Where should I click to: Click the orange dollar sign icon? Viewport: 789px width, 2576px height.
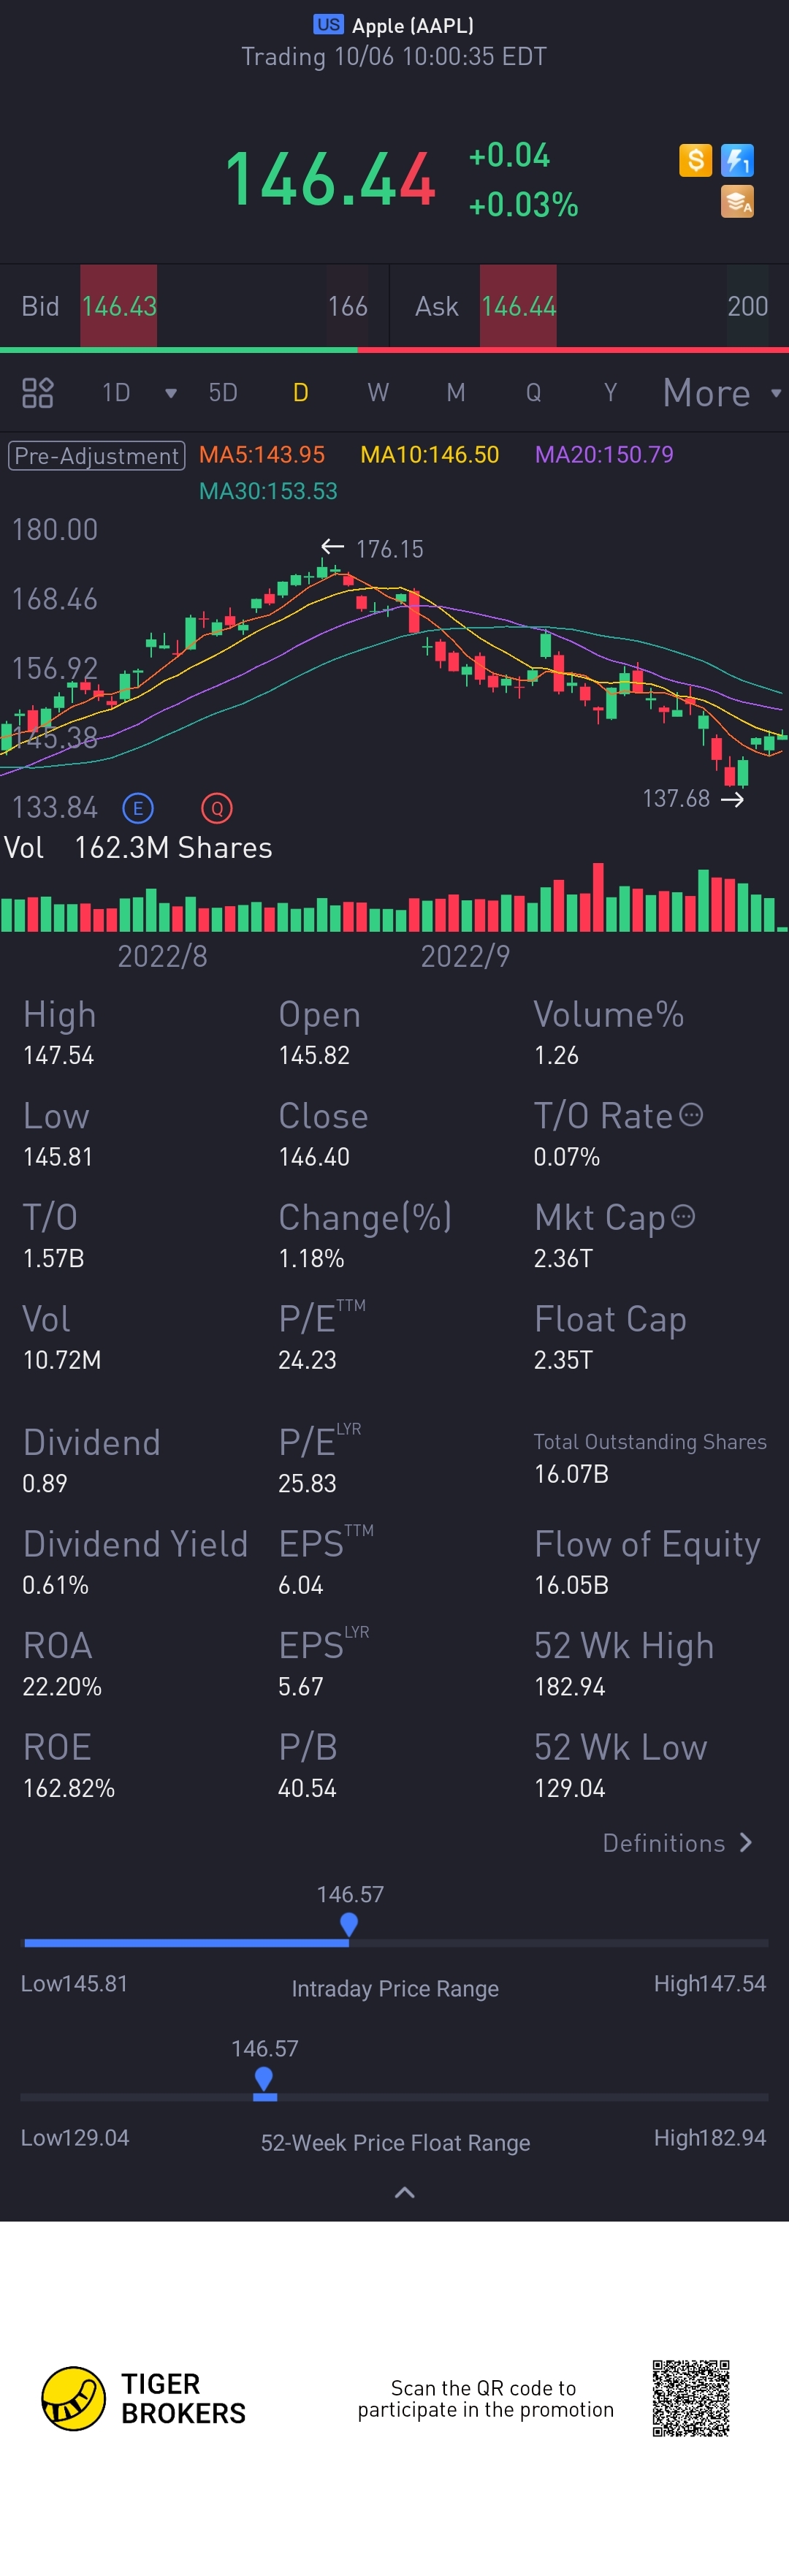[695, 160]
